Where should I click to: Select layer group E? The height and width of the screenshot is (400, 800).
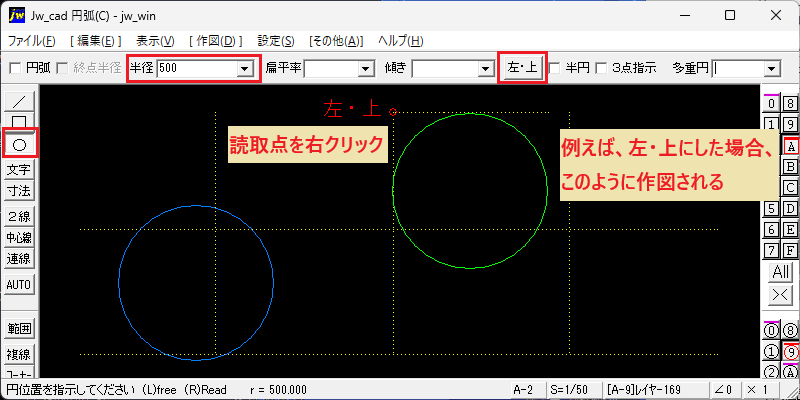click(790, 230)
